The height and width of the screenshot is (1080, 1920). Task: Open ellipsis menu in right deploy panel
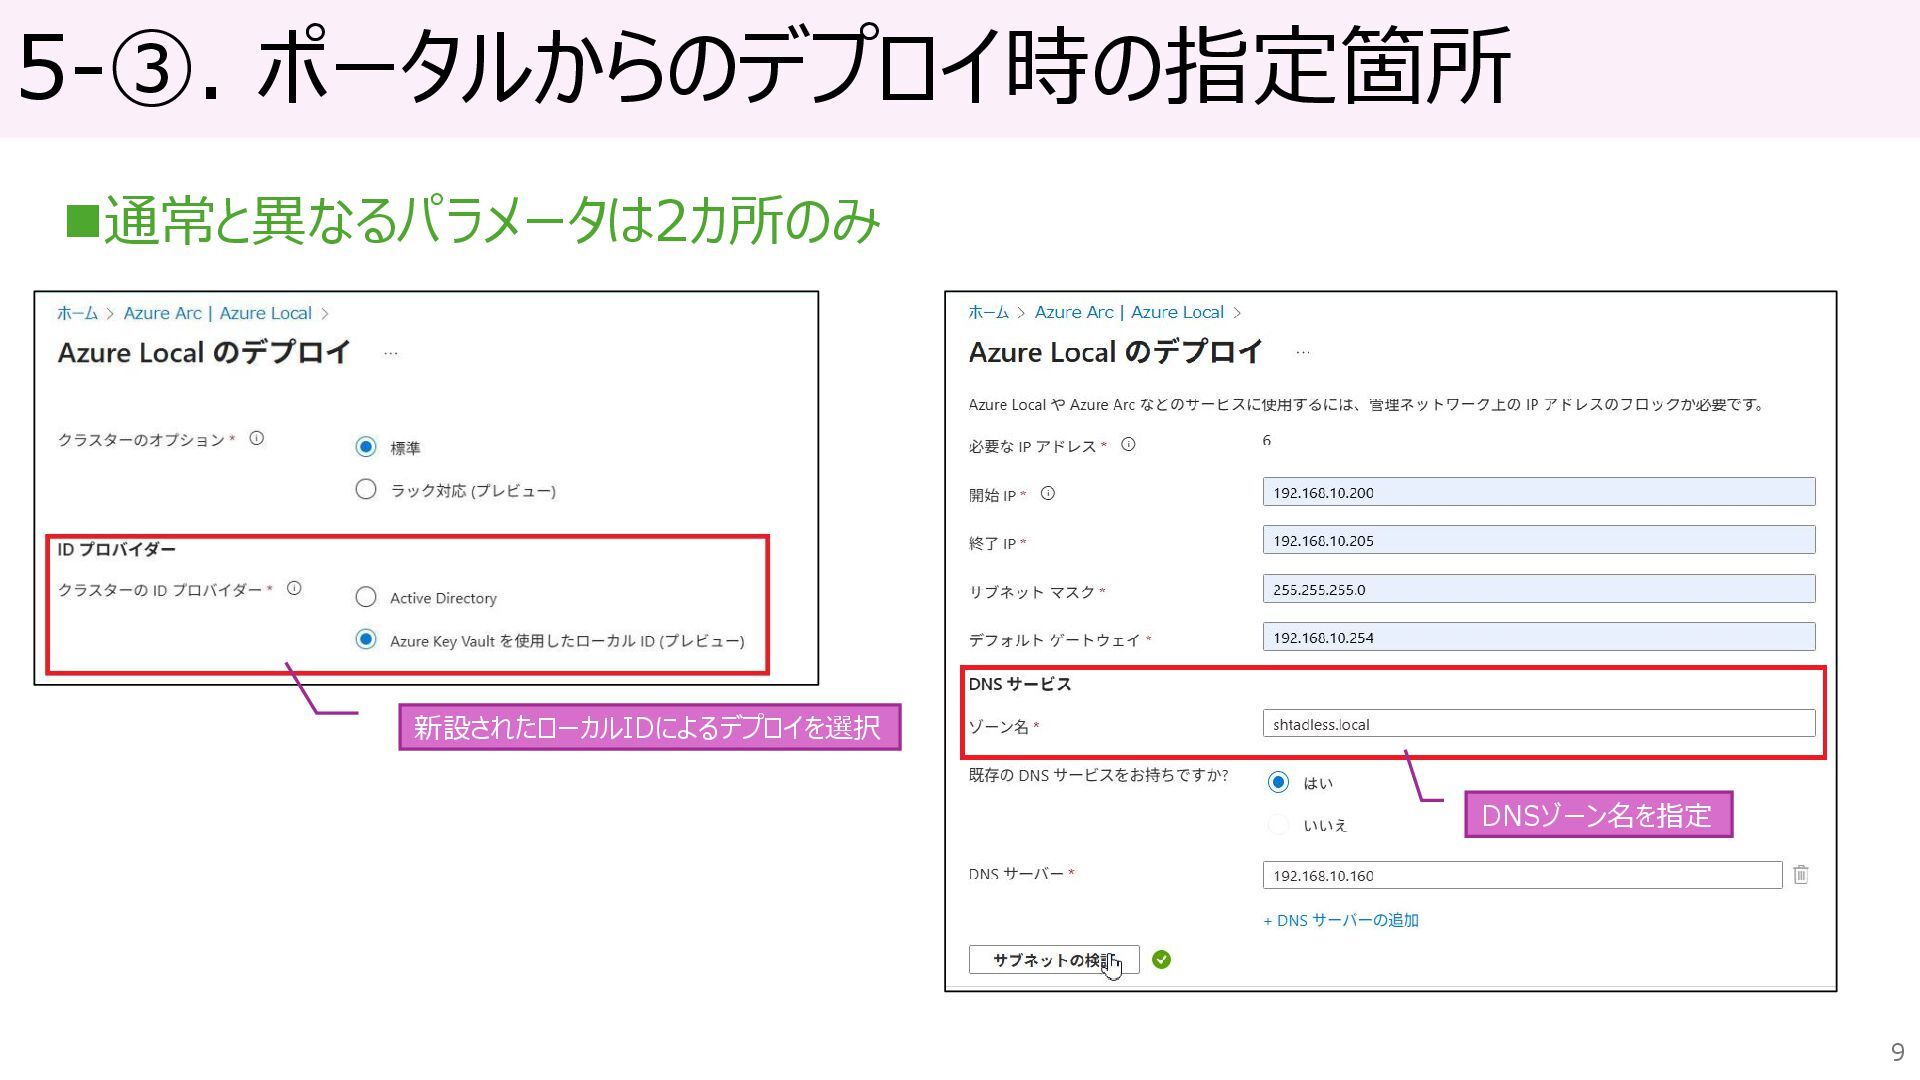coord(1302,353)
